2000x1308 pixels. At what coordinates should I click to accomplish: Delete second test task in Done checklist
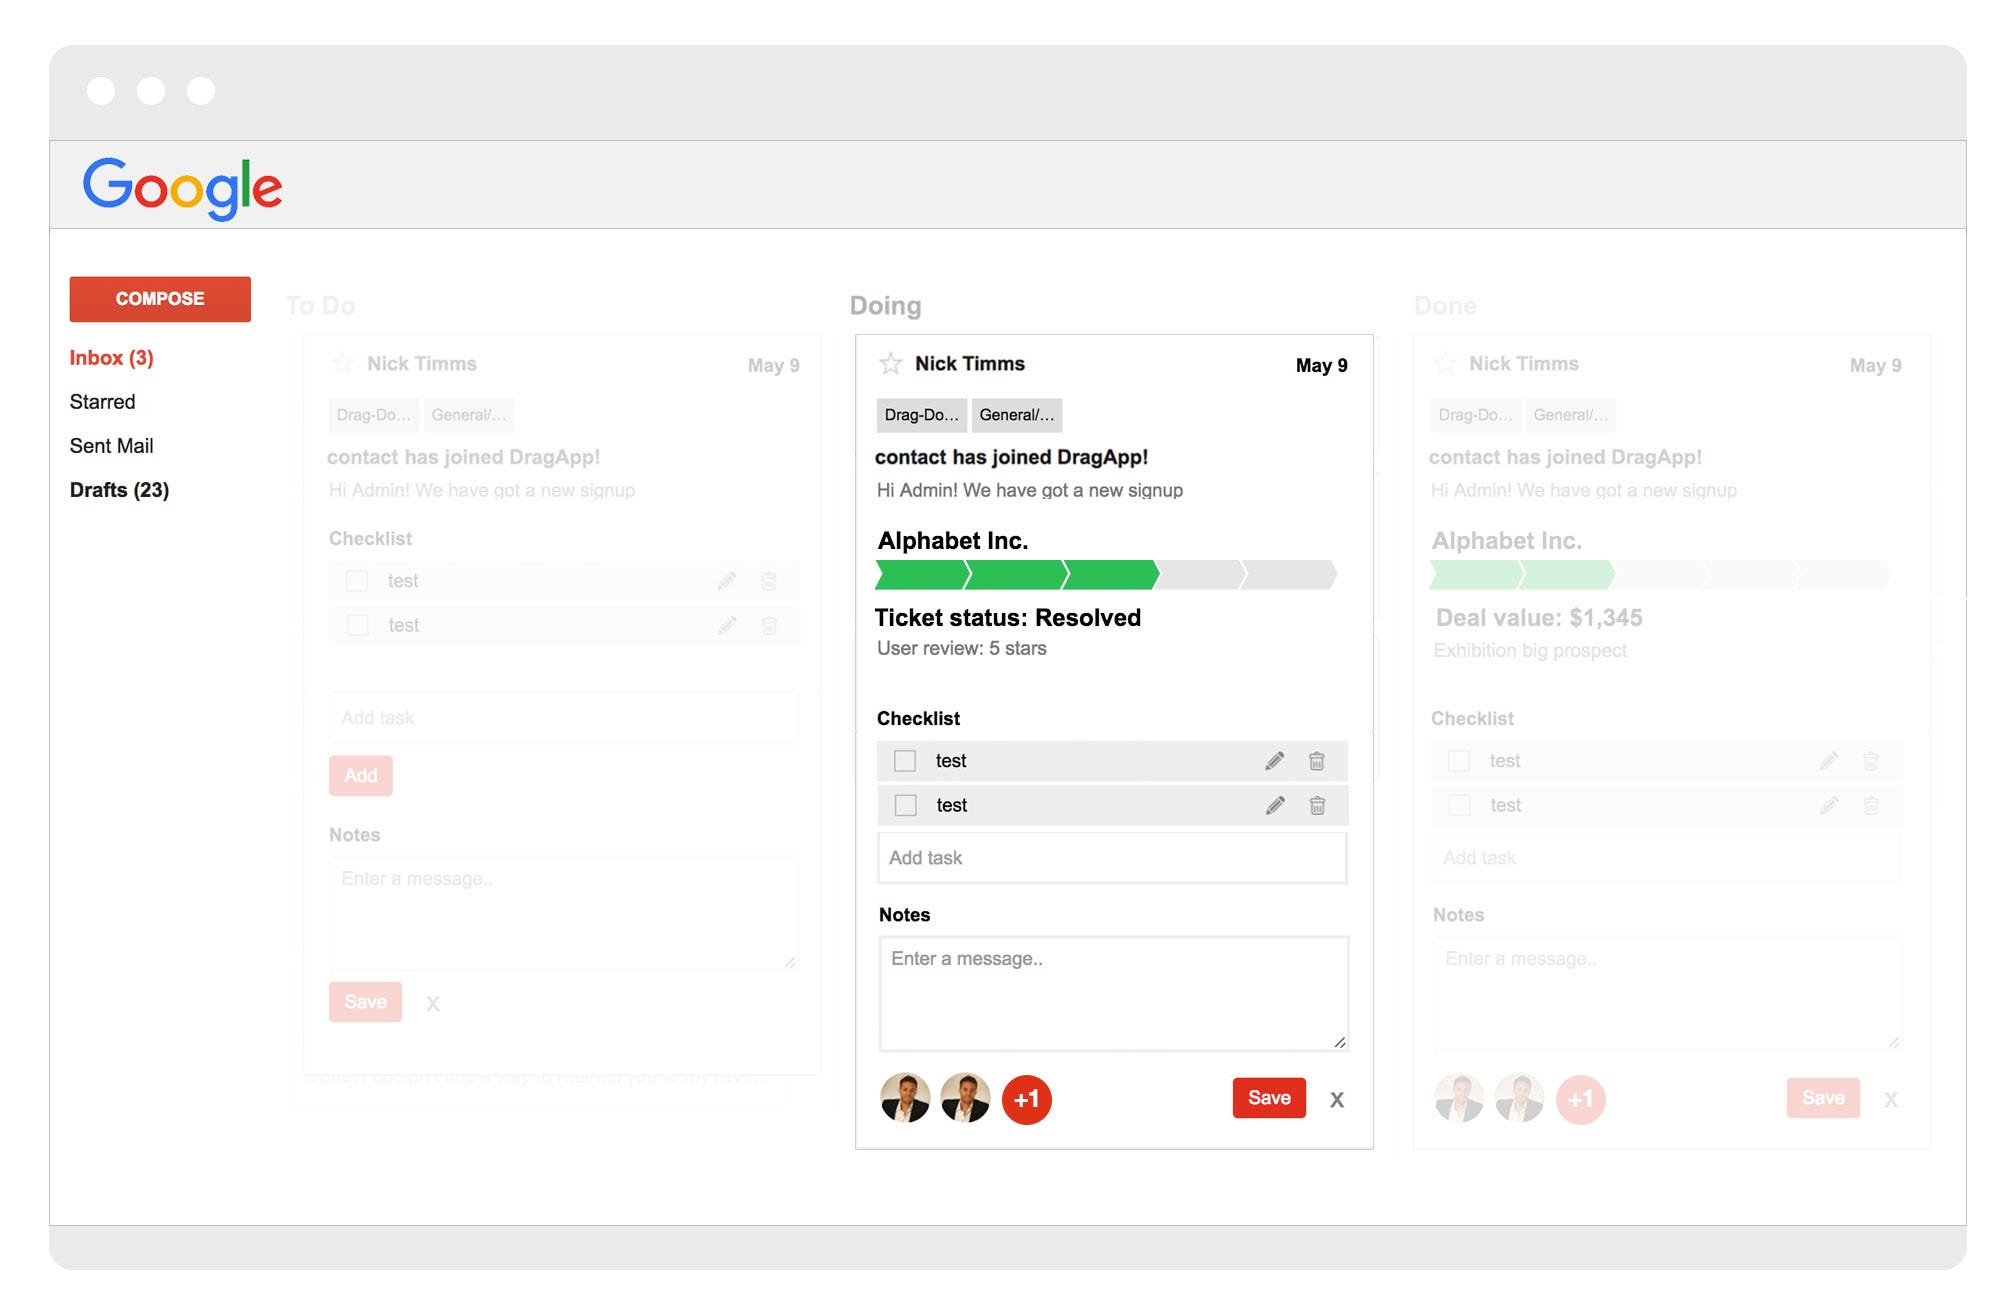click(x=1871, y=805)
